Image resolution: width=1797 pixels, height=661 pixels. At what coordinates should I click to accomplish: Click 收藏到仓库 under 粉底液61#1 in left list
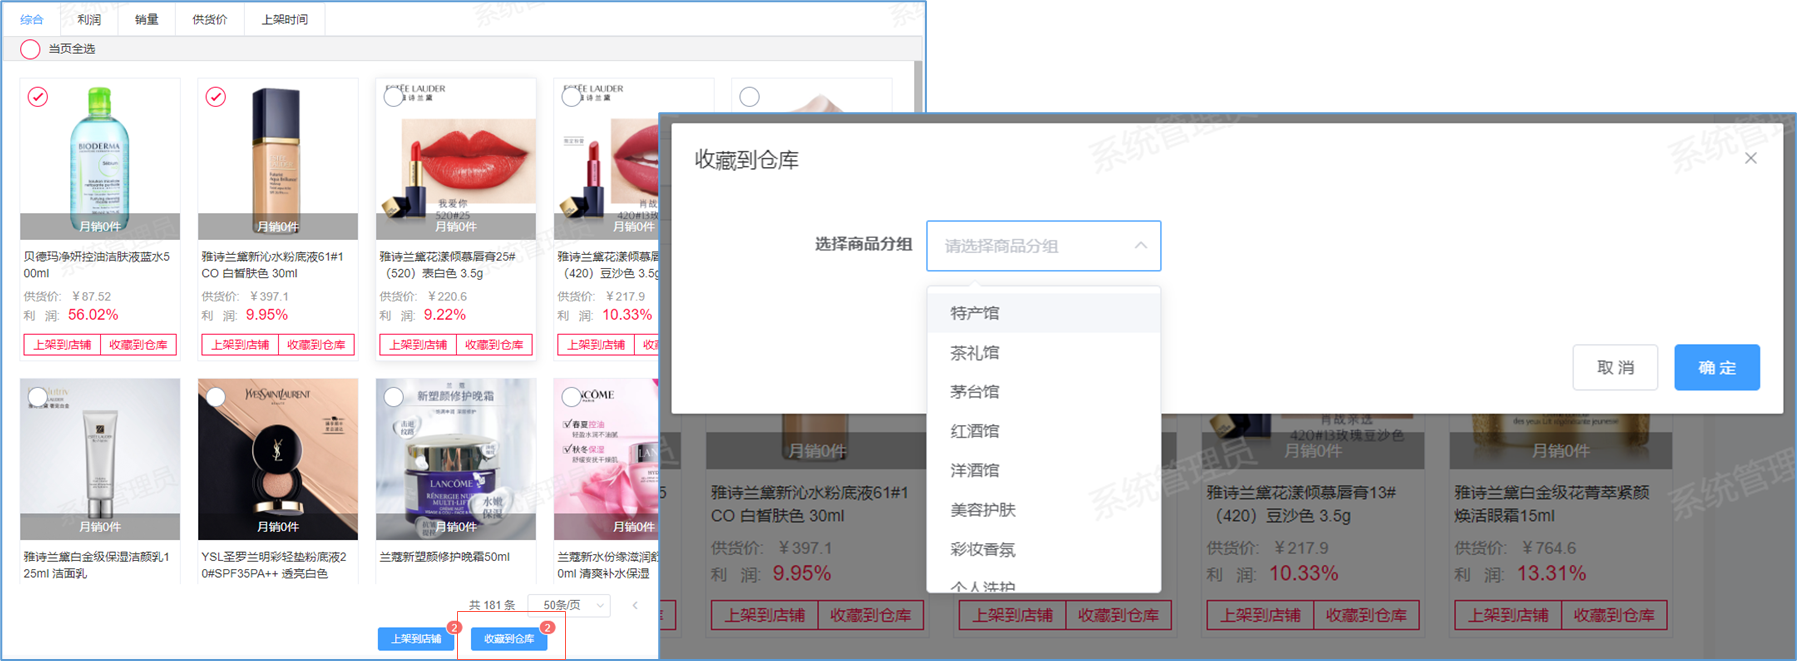coord(316,345)
